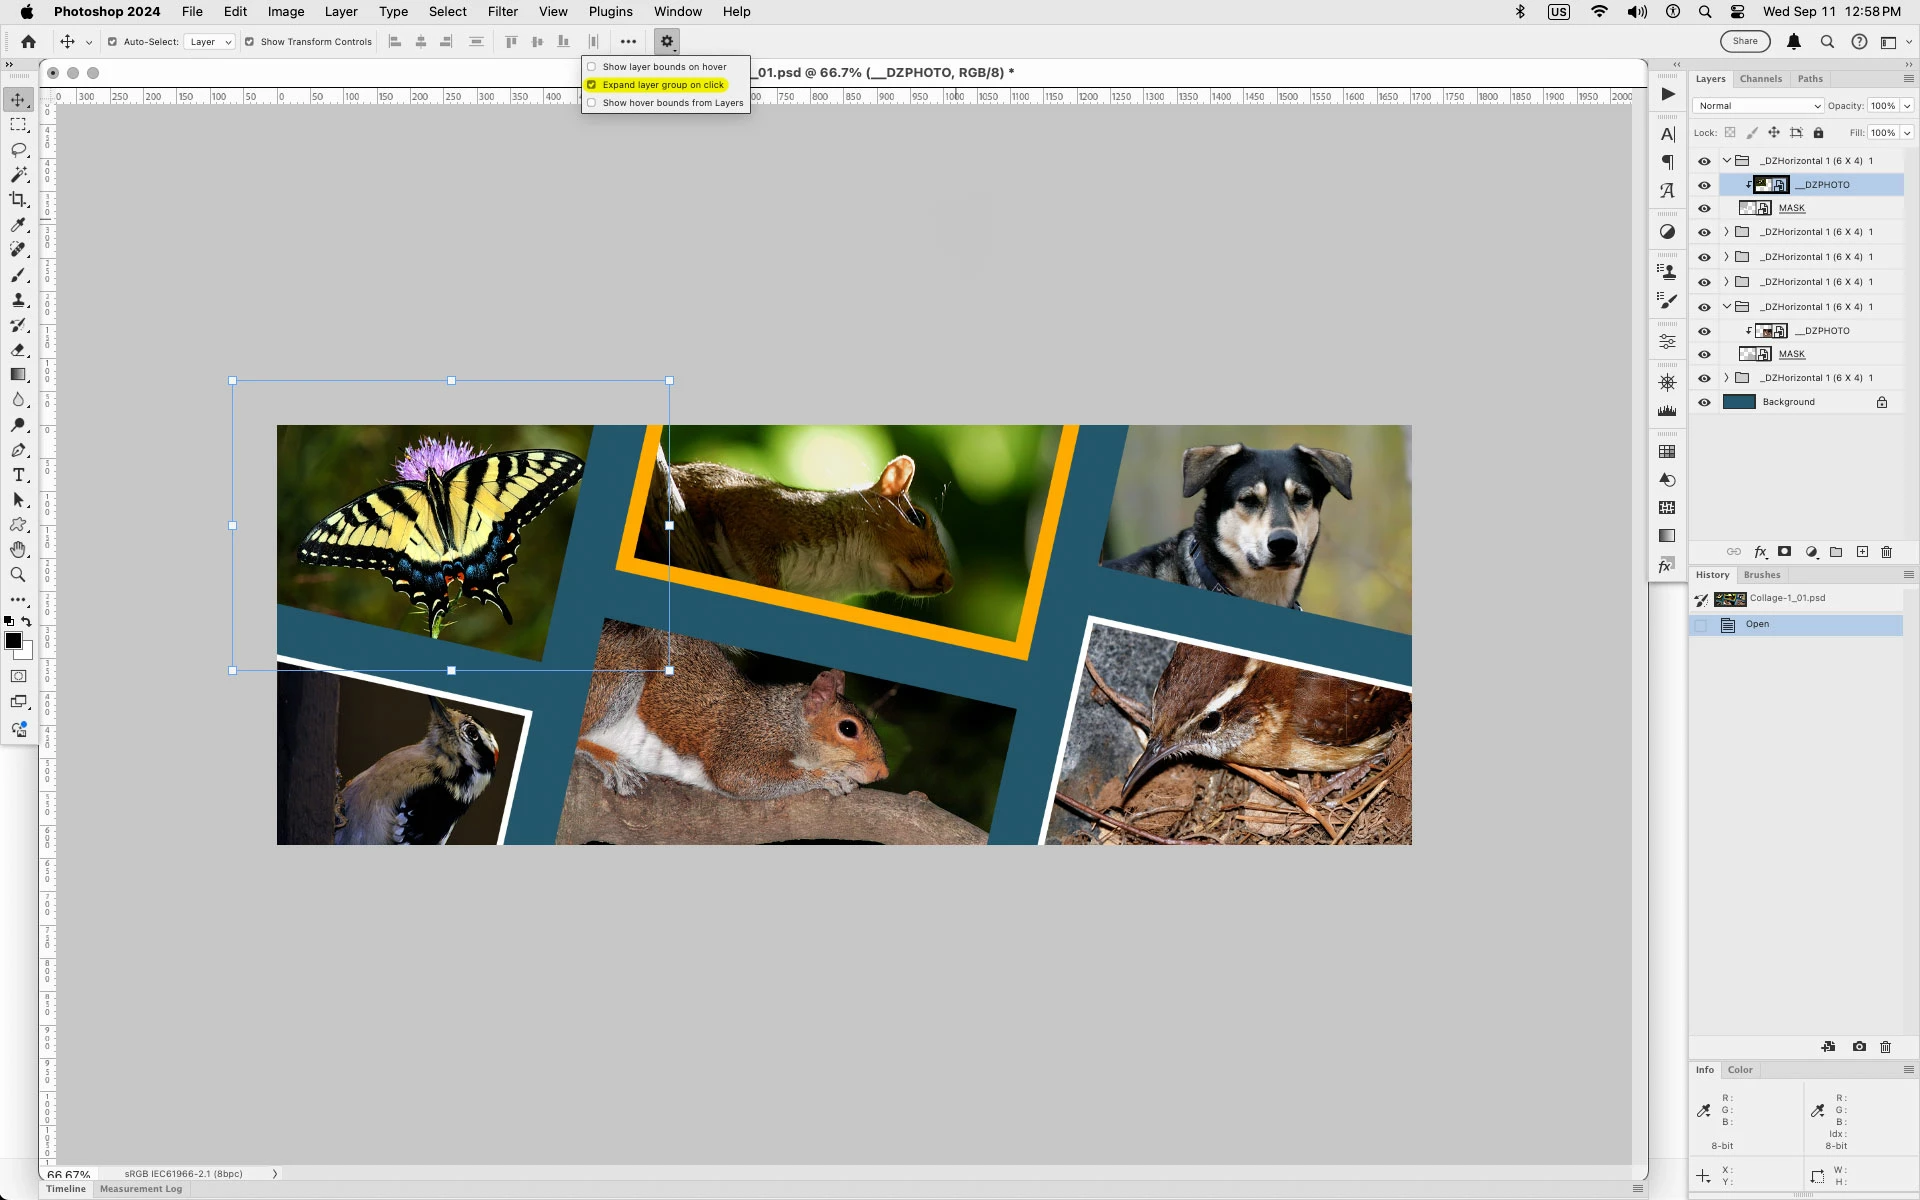Switch to the Channels tab
This screenshot has height=1200, width=1920.
pos(1760,79)
